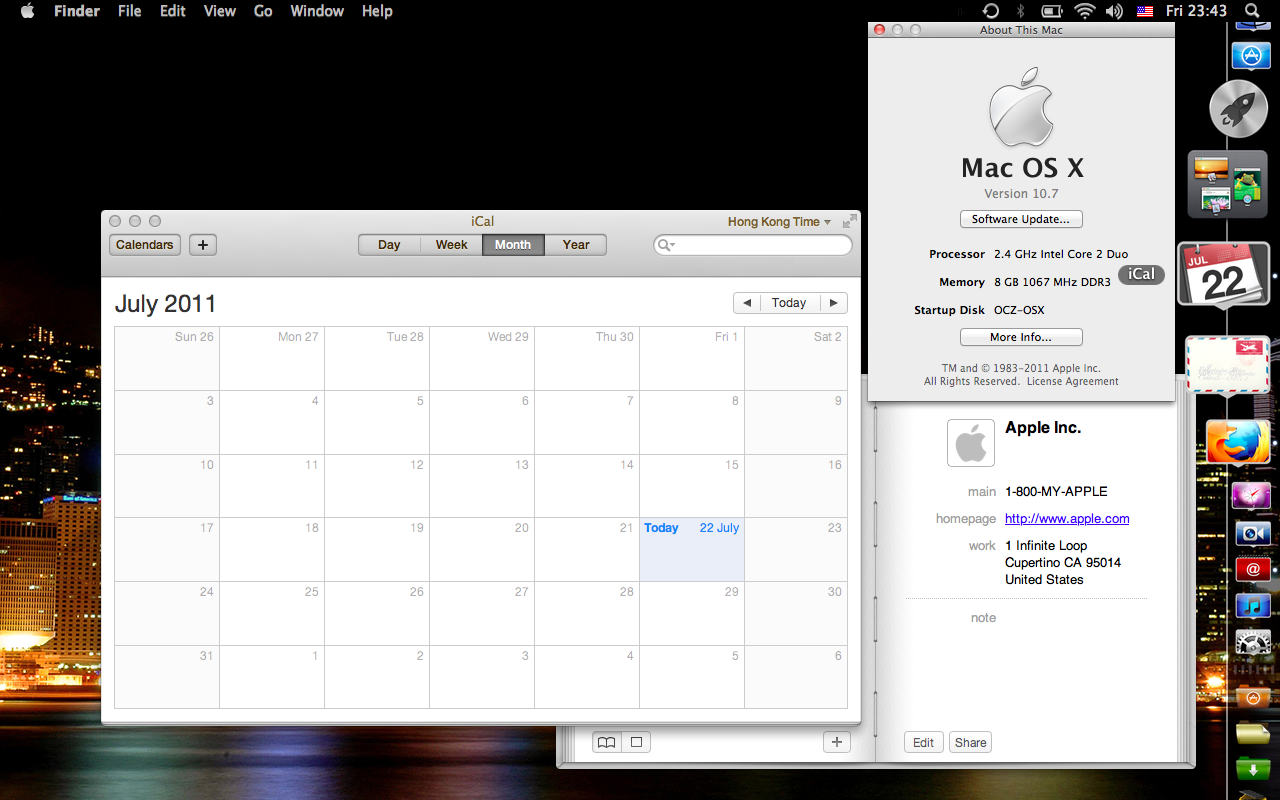Open Mail stamp icon in the Dock
1280x800 pixels.
[x=1228, y=366]
